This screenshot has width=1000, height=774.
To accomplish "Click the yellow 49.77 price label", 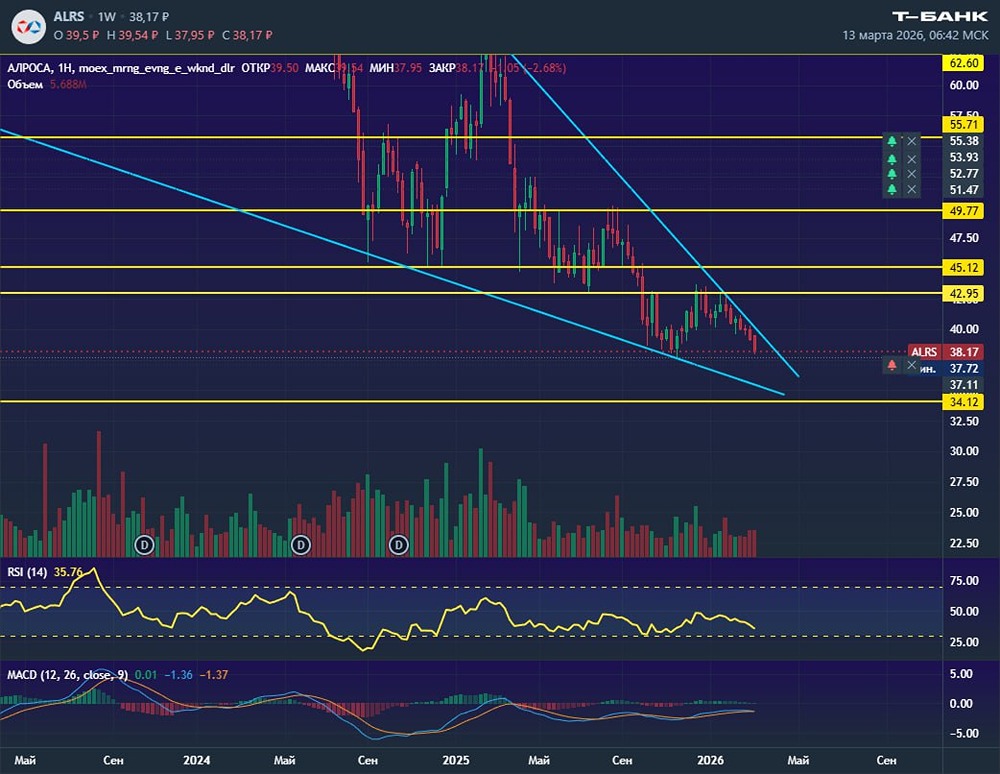I will point(964,210).
